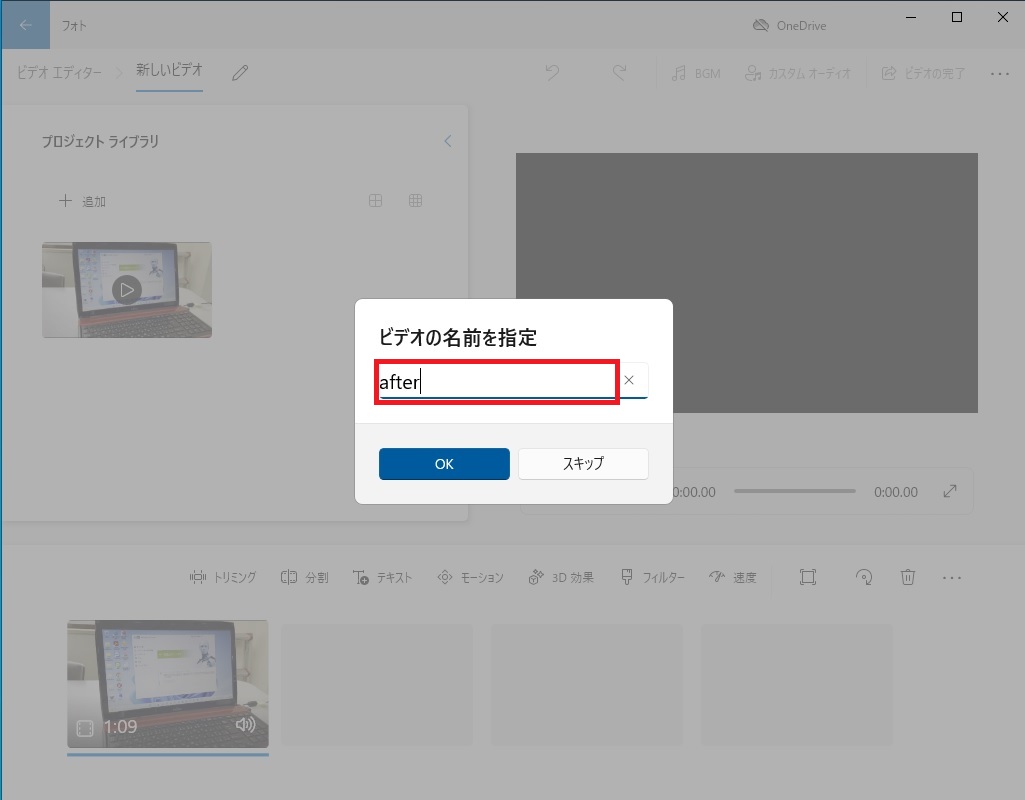This screenshot has height=800, width=1025.
Task: Open the top-right more options menu
Action: pos(999,72)
